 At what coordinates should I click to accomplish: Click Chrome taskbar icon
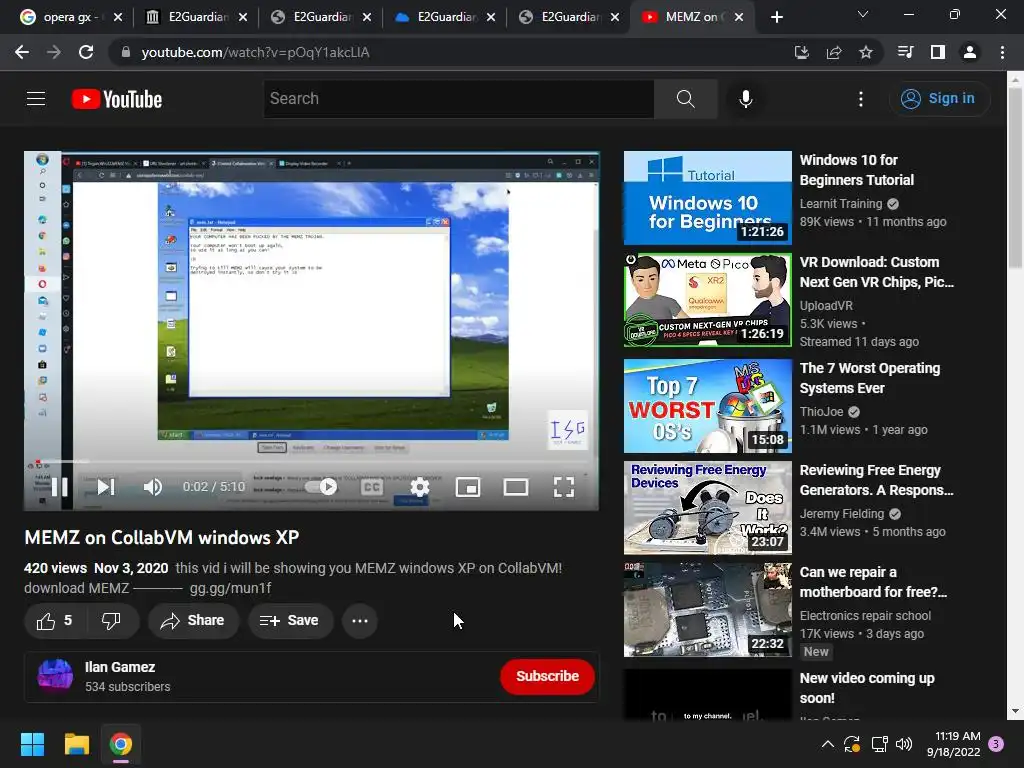coord(121,744)
